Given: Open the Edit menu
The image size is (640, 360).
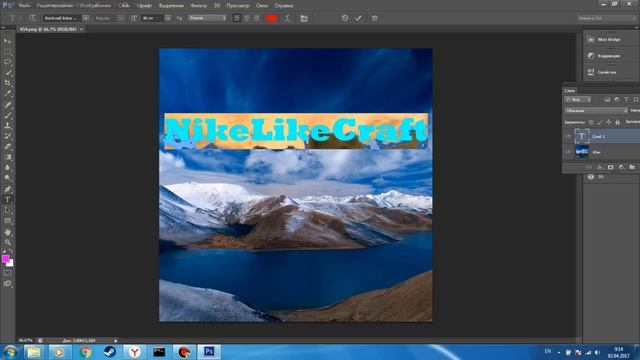Looking at the screenshot, I should tap(55, 6).
